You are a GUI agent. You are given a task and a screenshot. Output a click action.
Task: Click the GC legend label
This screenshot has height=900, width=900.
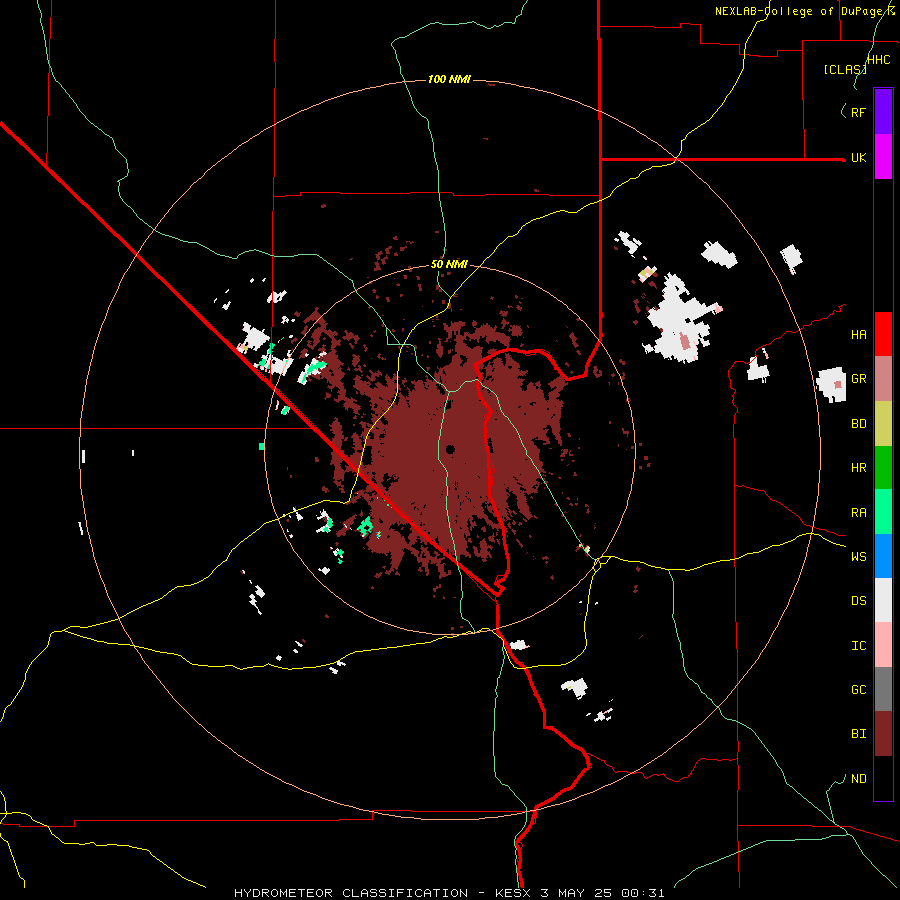pos(858,690)
